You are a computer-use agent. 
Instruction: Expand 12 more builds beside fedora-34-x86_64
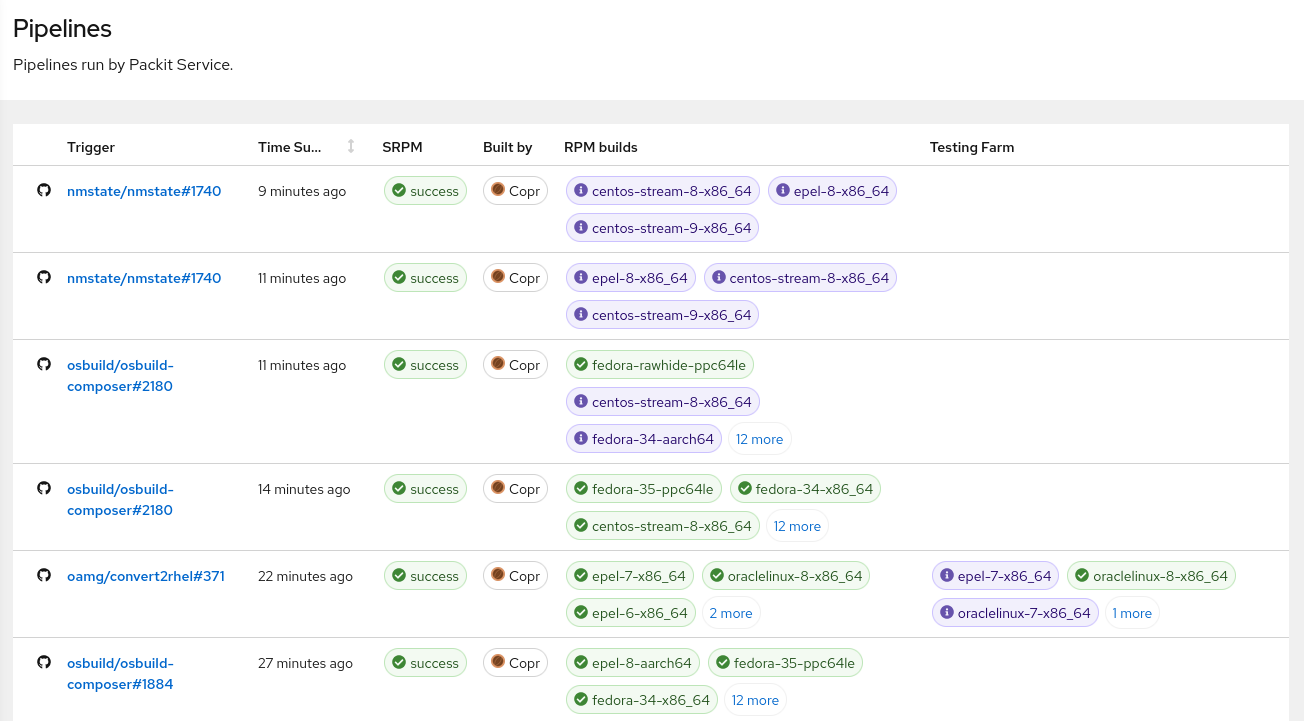[x=755, y=700]
